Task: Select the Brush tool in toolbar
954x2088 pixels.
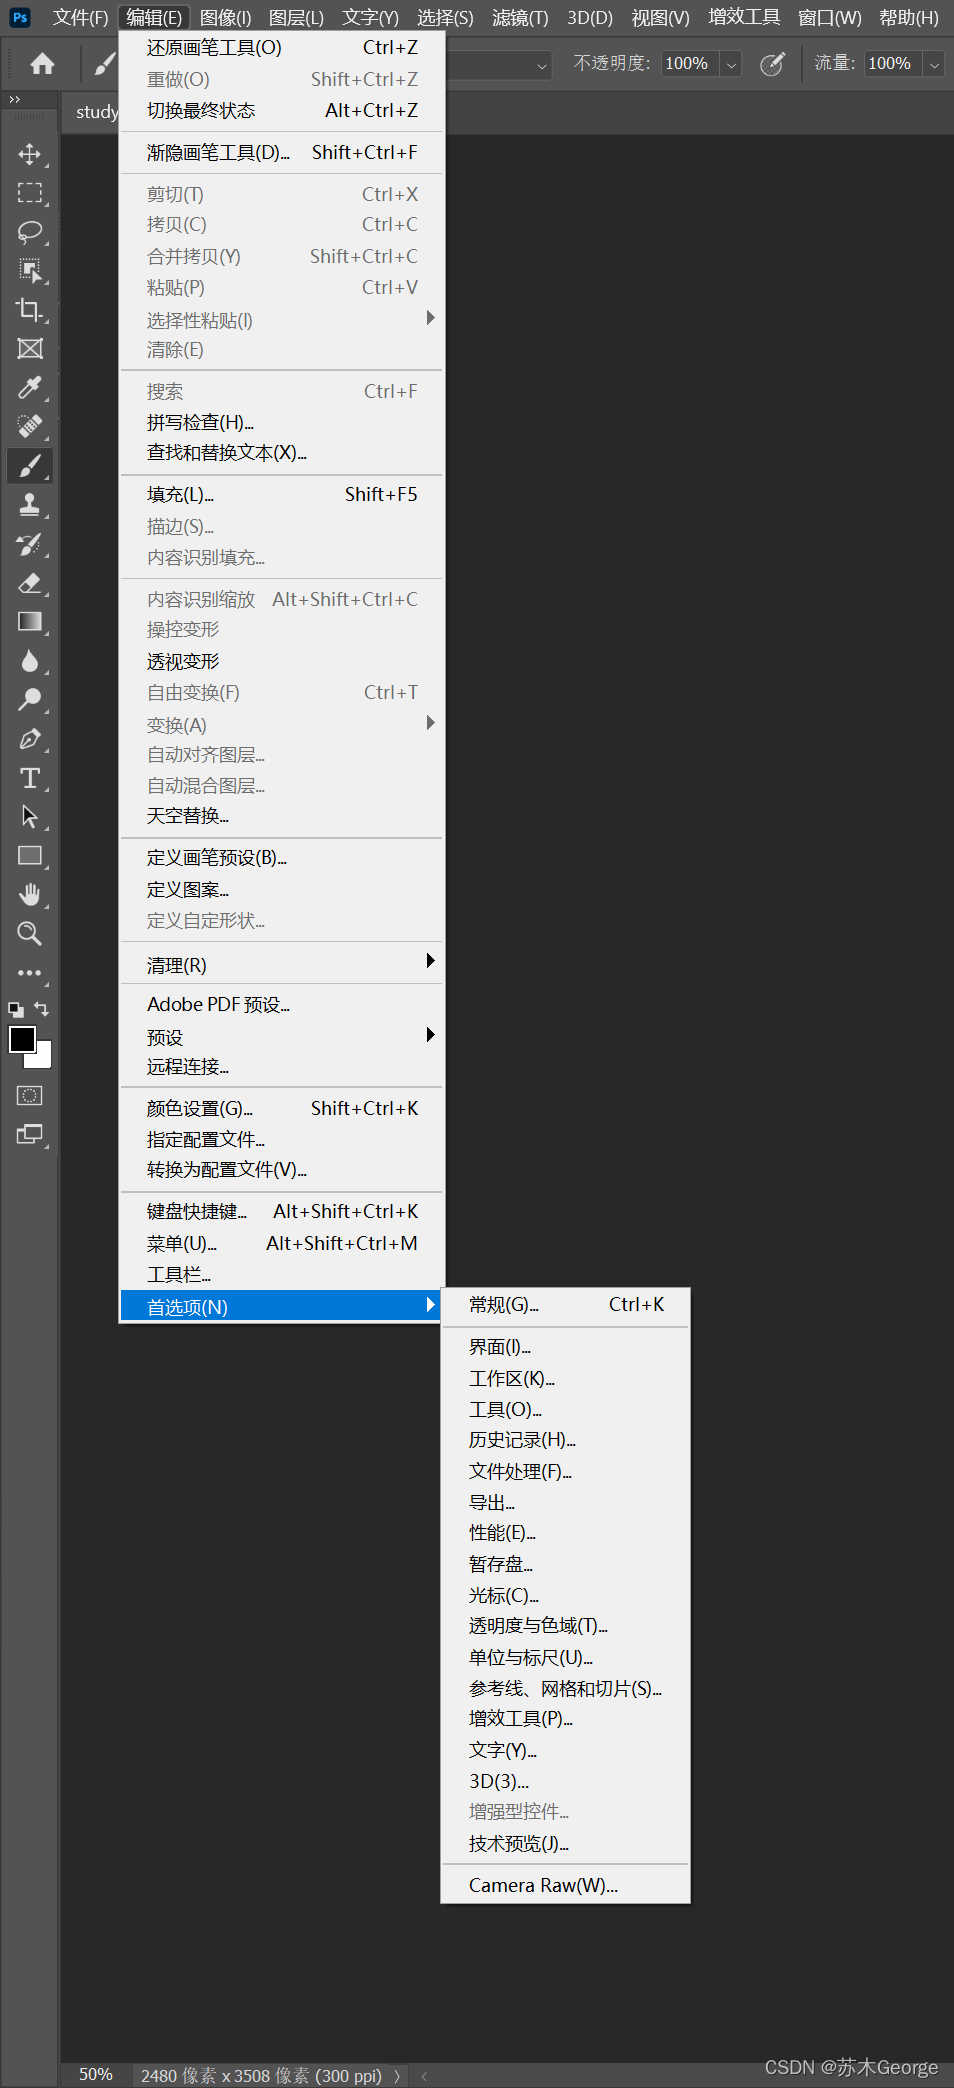Action: 30,466
